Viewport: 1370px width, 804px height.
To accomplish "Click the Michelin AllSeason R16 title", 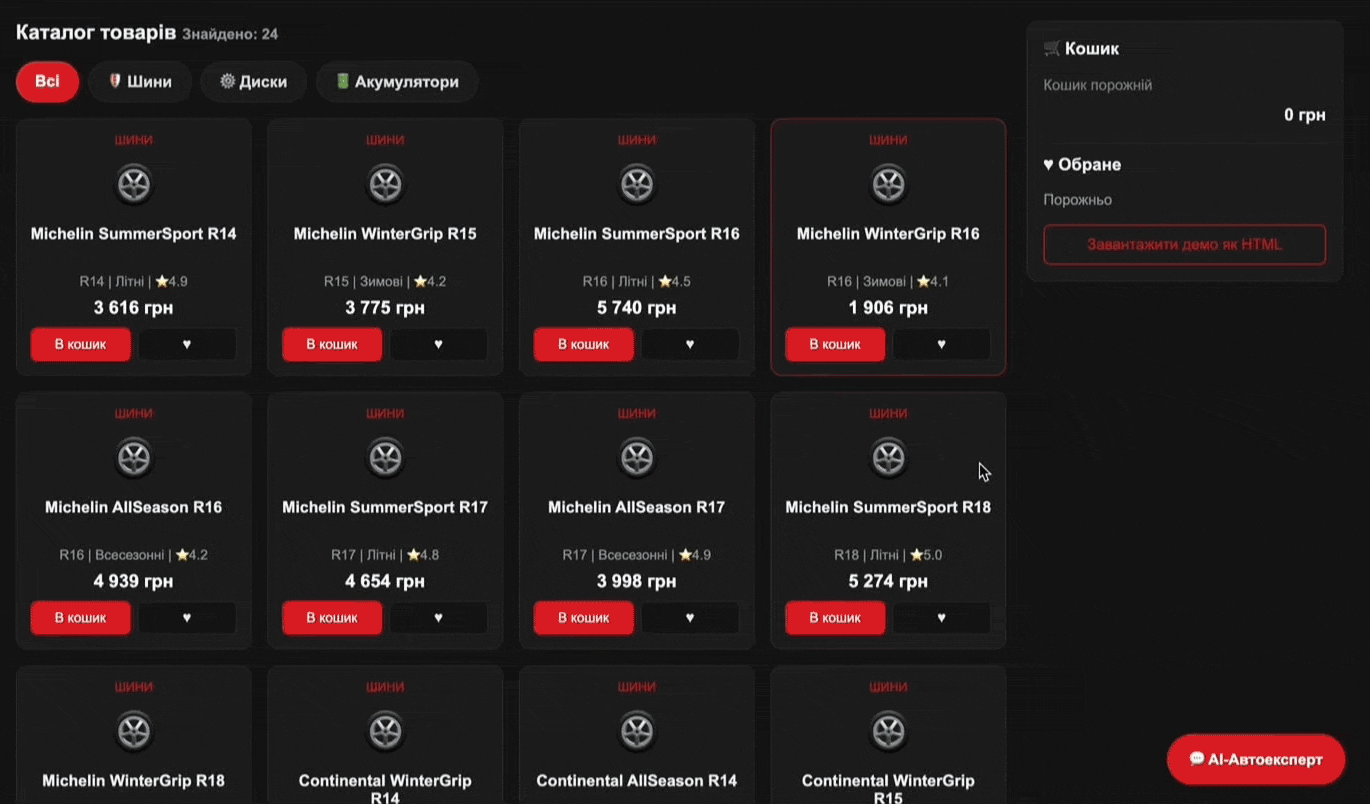I will click(x=134, y=507).
